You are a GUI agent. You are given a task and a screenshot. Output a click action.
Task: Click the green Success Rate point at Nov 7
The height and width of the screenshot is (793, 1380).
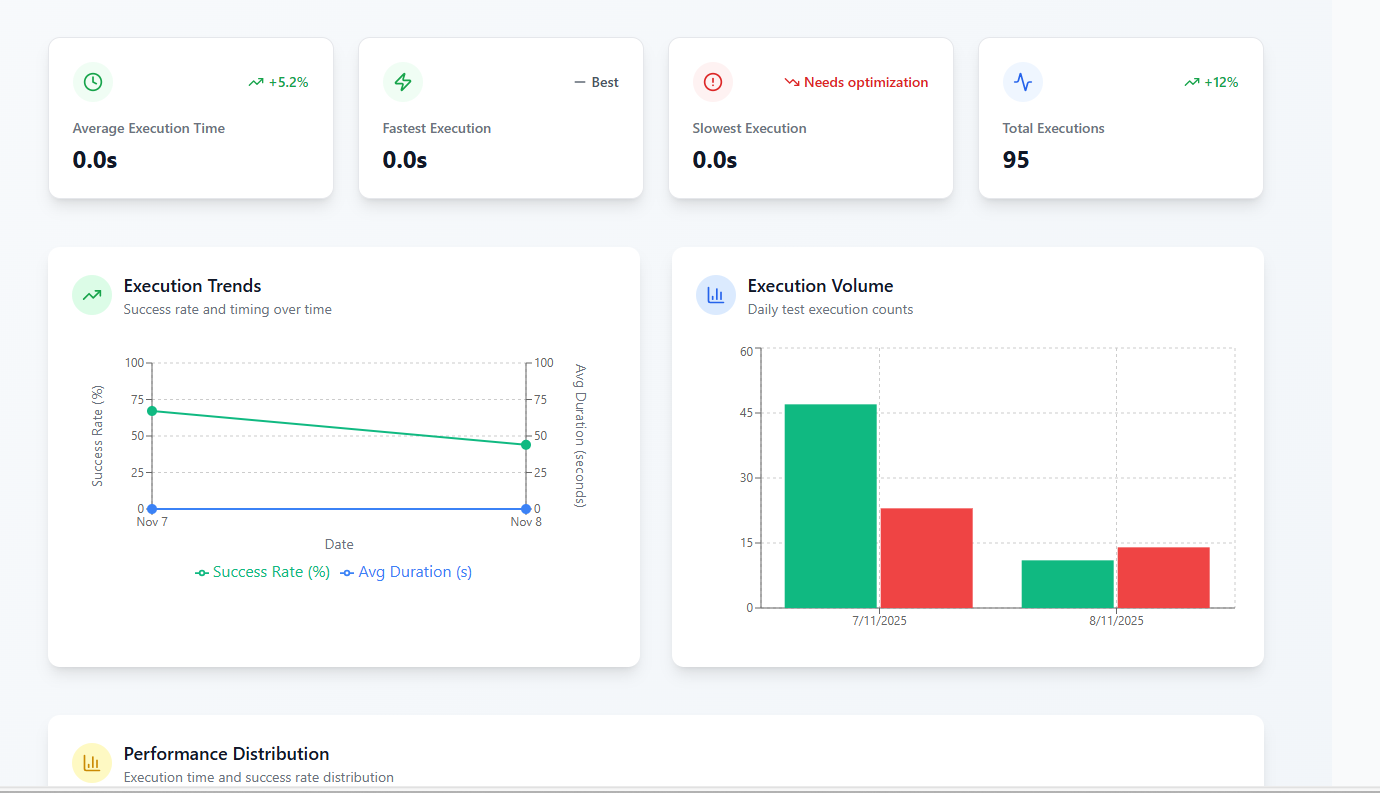point(152,411)
